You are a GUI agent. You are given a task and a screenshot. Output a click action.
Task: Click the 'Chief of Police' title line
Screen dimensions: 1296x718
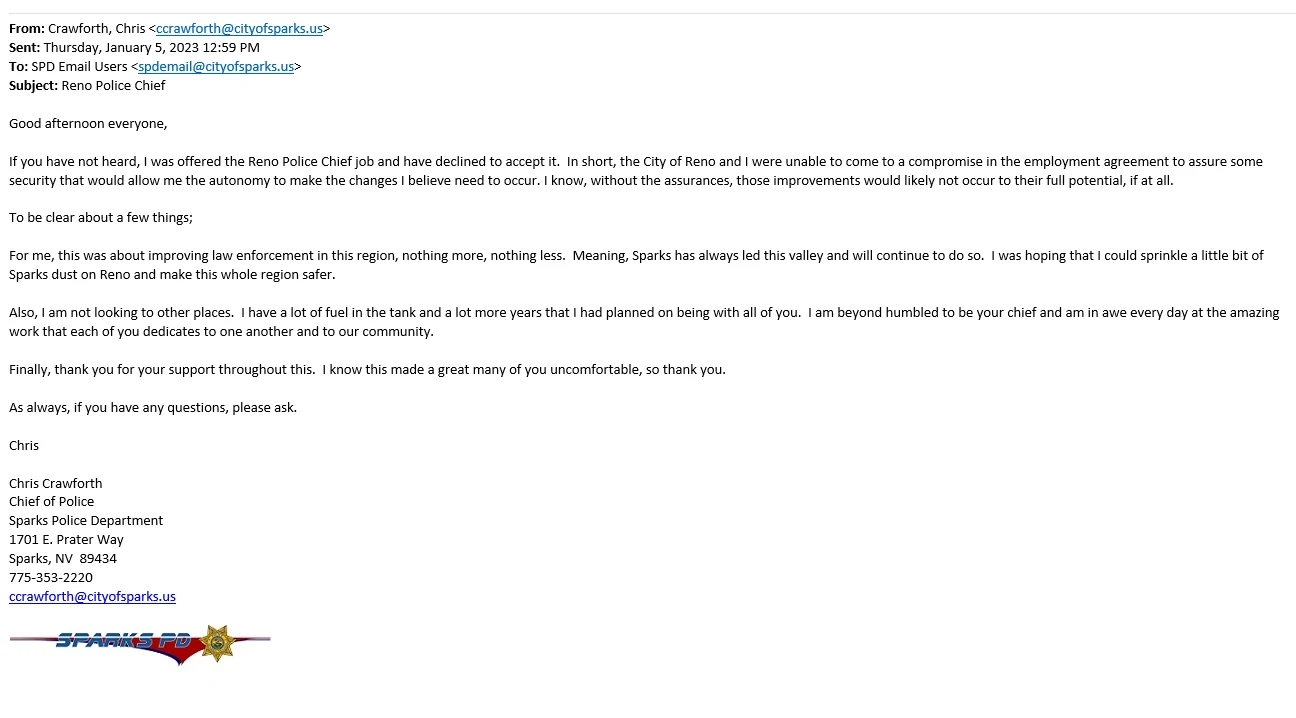point(51,502)
